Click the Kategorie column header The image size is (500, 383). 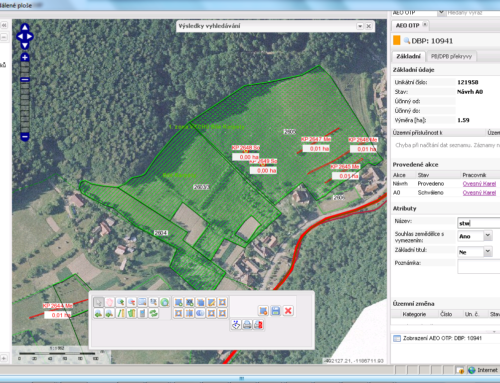click(x=414, y=314)
